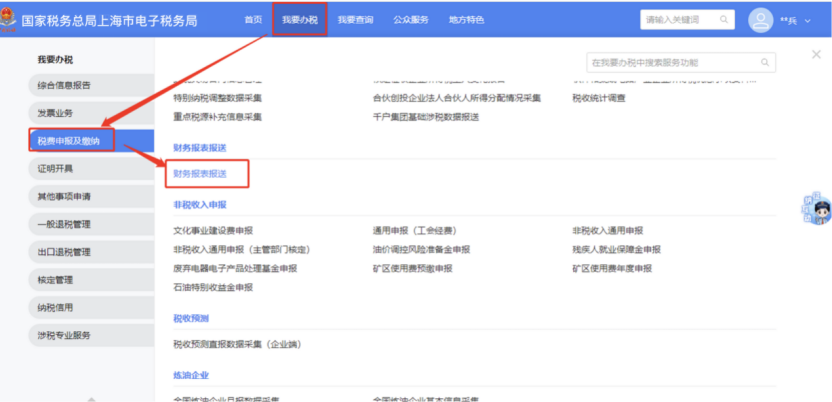
Task: Click the user avatar icon
Action: [761, 20]
